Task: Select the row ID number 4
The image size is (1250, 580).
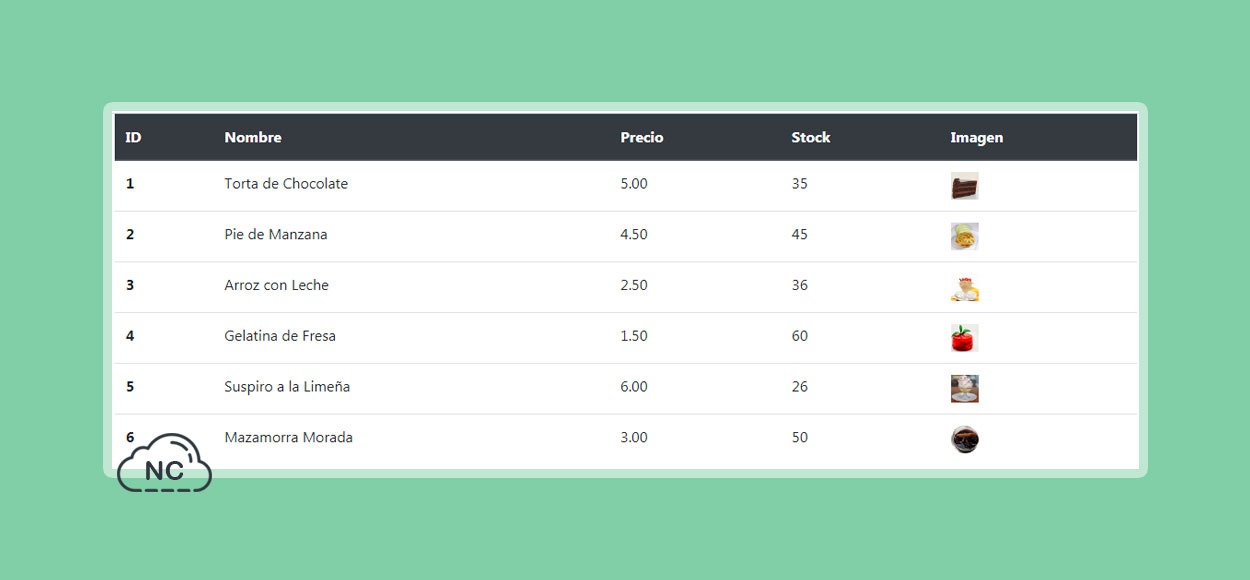Action: [x=130, y=336]
